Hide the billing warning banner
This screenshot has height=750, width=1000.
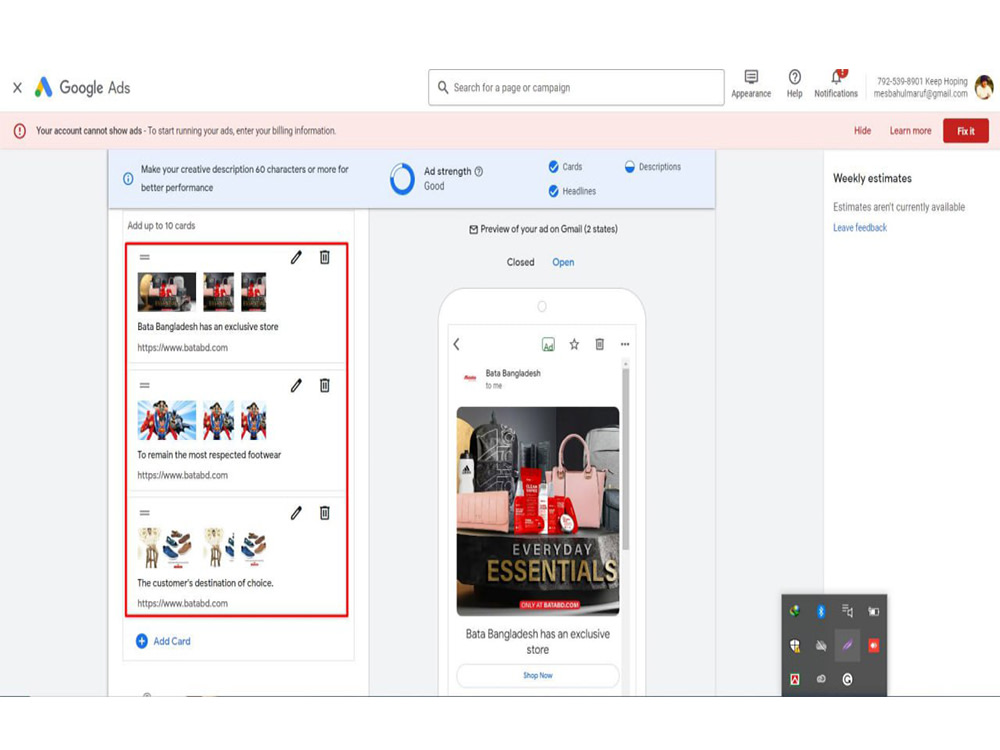click(x=862, y=131)
